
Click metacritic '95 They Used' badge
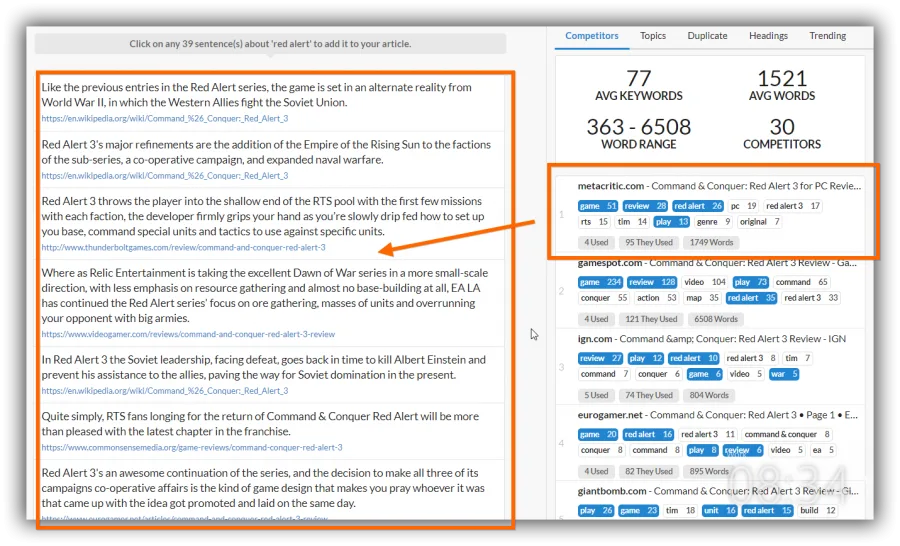649,242
